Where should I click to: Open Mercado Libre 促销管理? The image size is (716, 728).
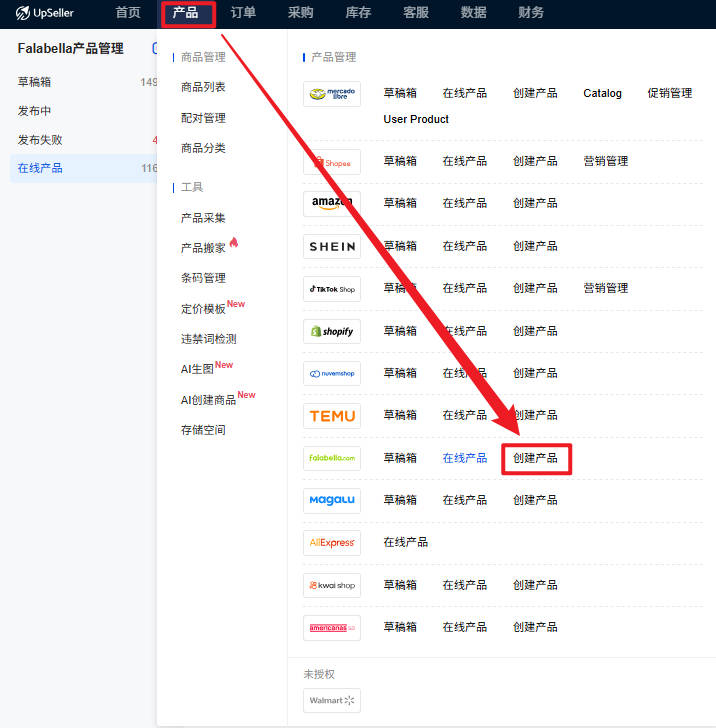pyautogui.click(x=670, y=93)
